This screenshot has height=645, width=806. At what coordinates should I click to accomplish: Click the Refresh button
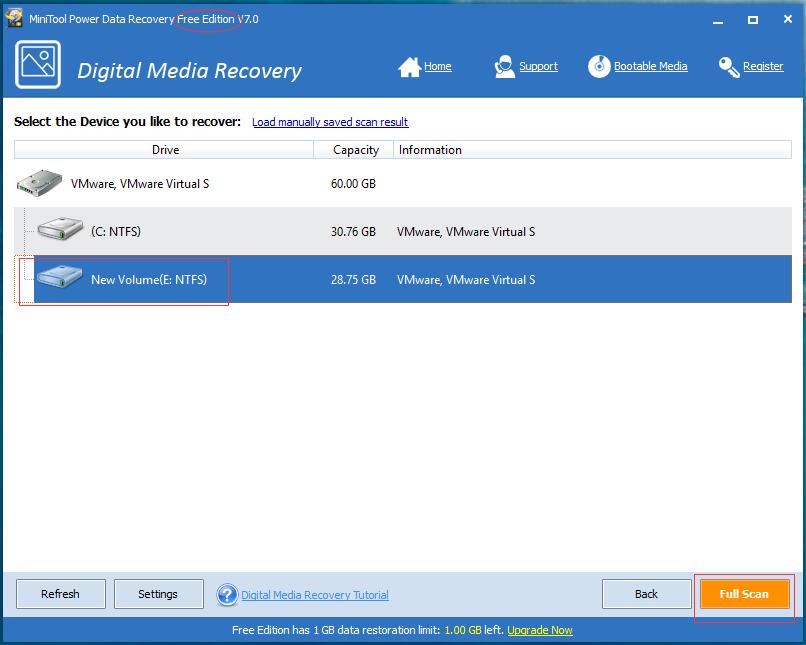coord(61,594)
